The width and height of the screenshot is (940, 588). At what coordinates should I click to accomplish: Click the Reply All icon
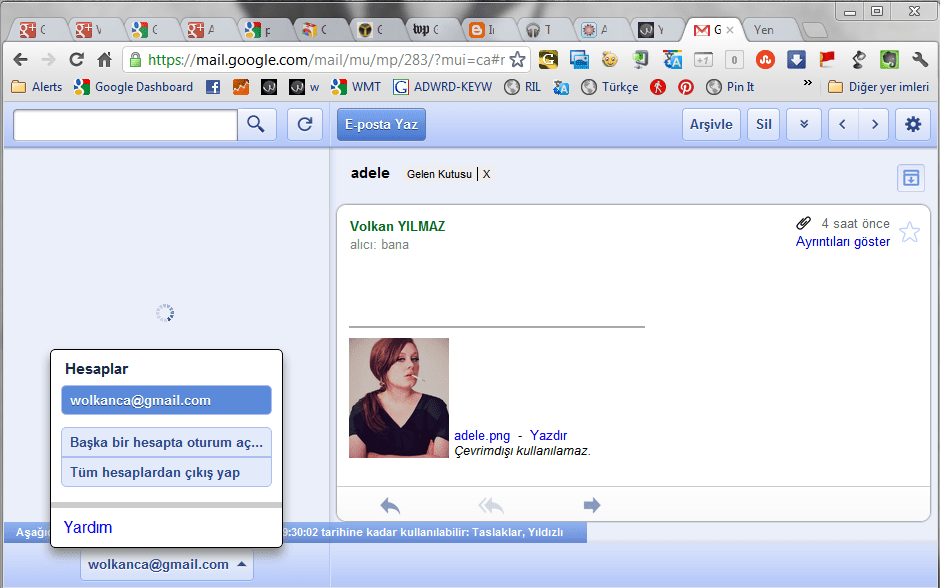pos(490,505)
